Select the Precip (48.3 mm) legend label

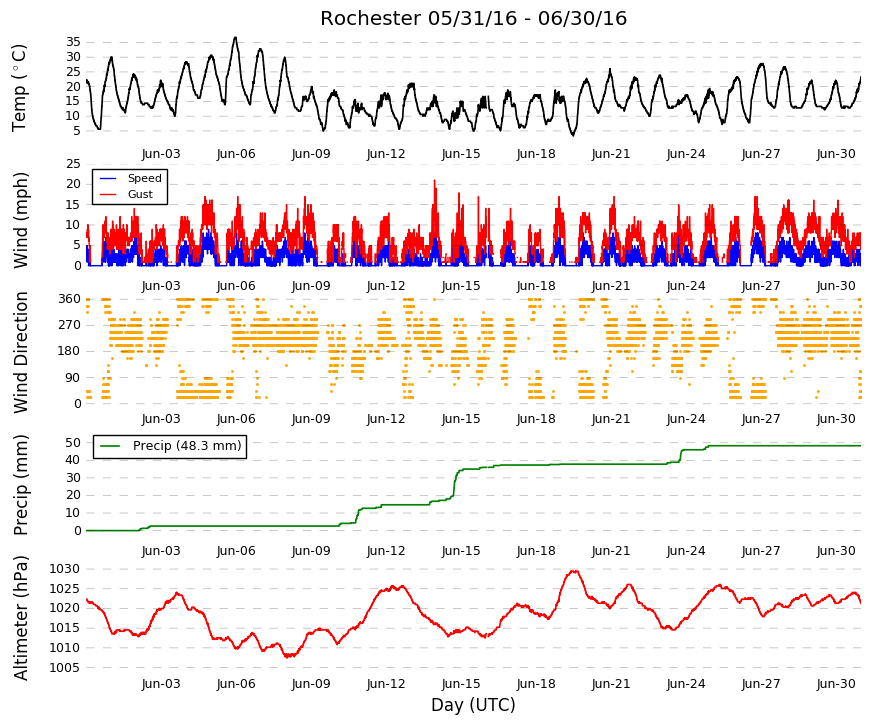click(187, 446)
